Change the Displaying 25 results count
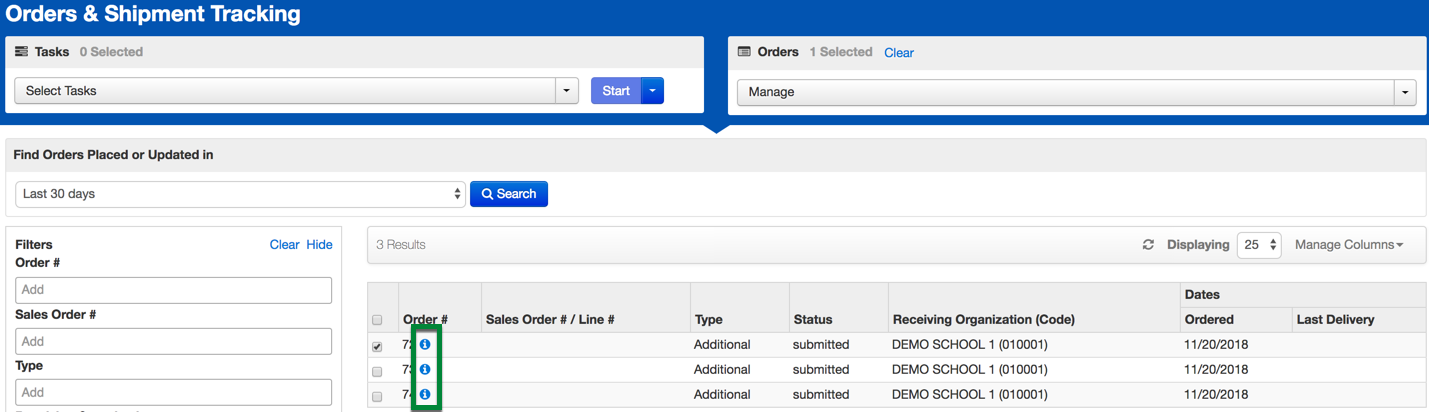 tap(1258, 245)
